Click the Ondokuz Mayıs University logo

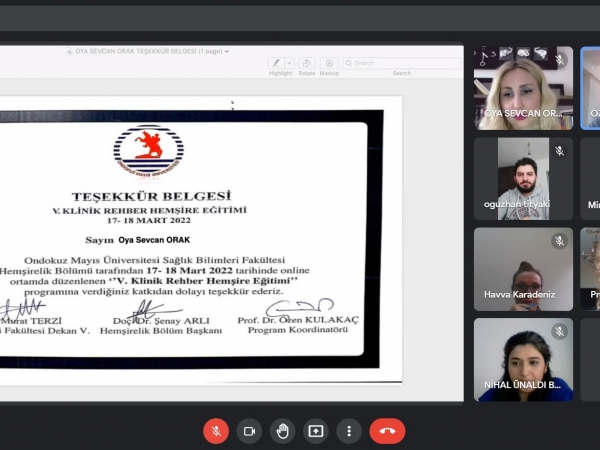(x=148, y=152)
